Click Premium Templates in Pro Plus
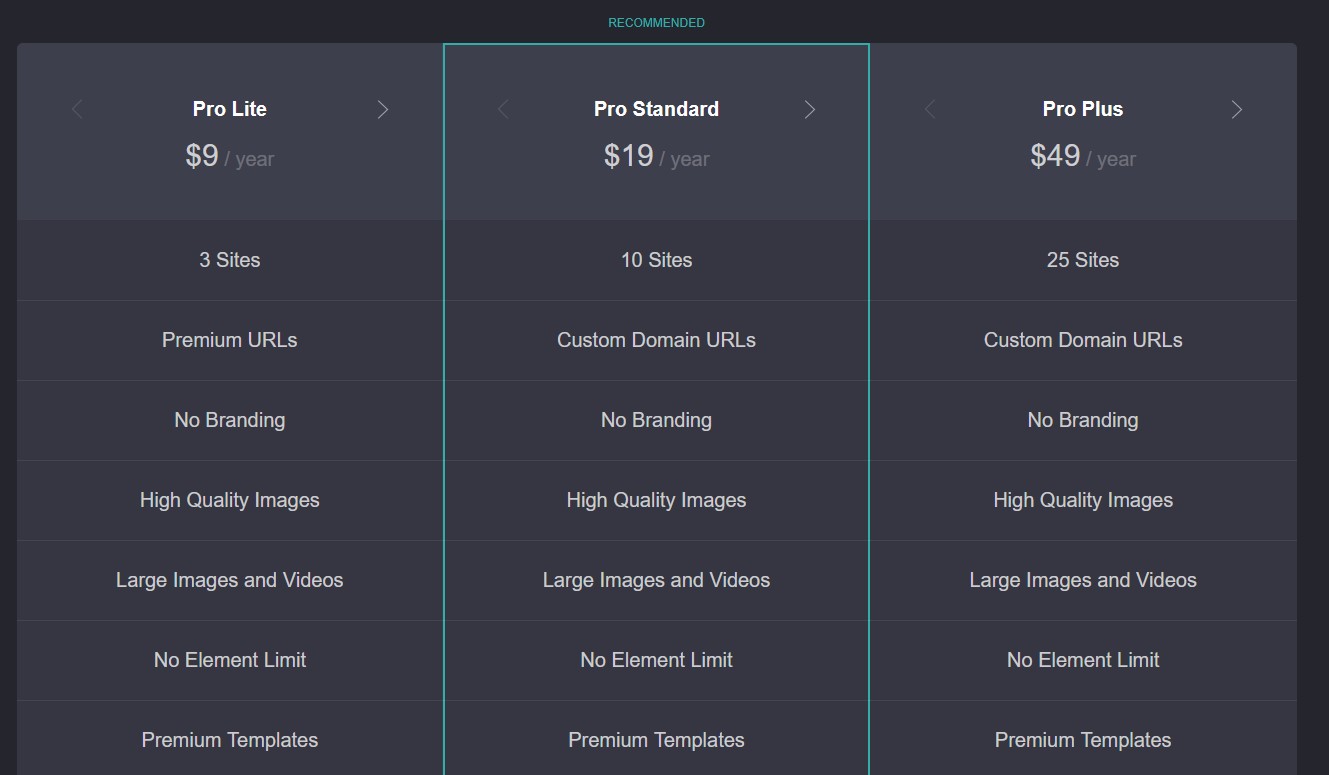1329x775 pixels. click(1083, 740)
